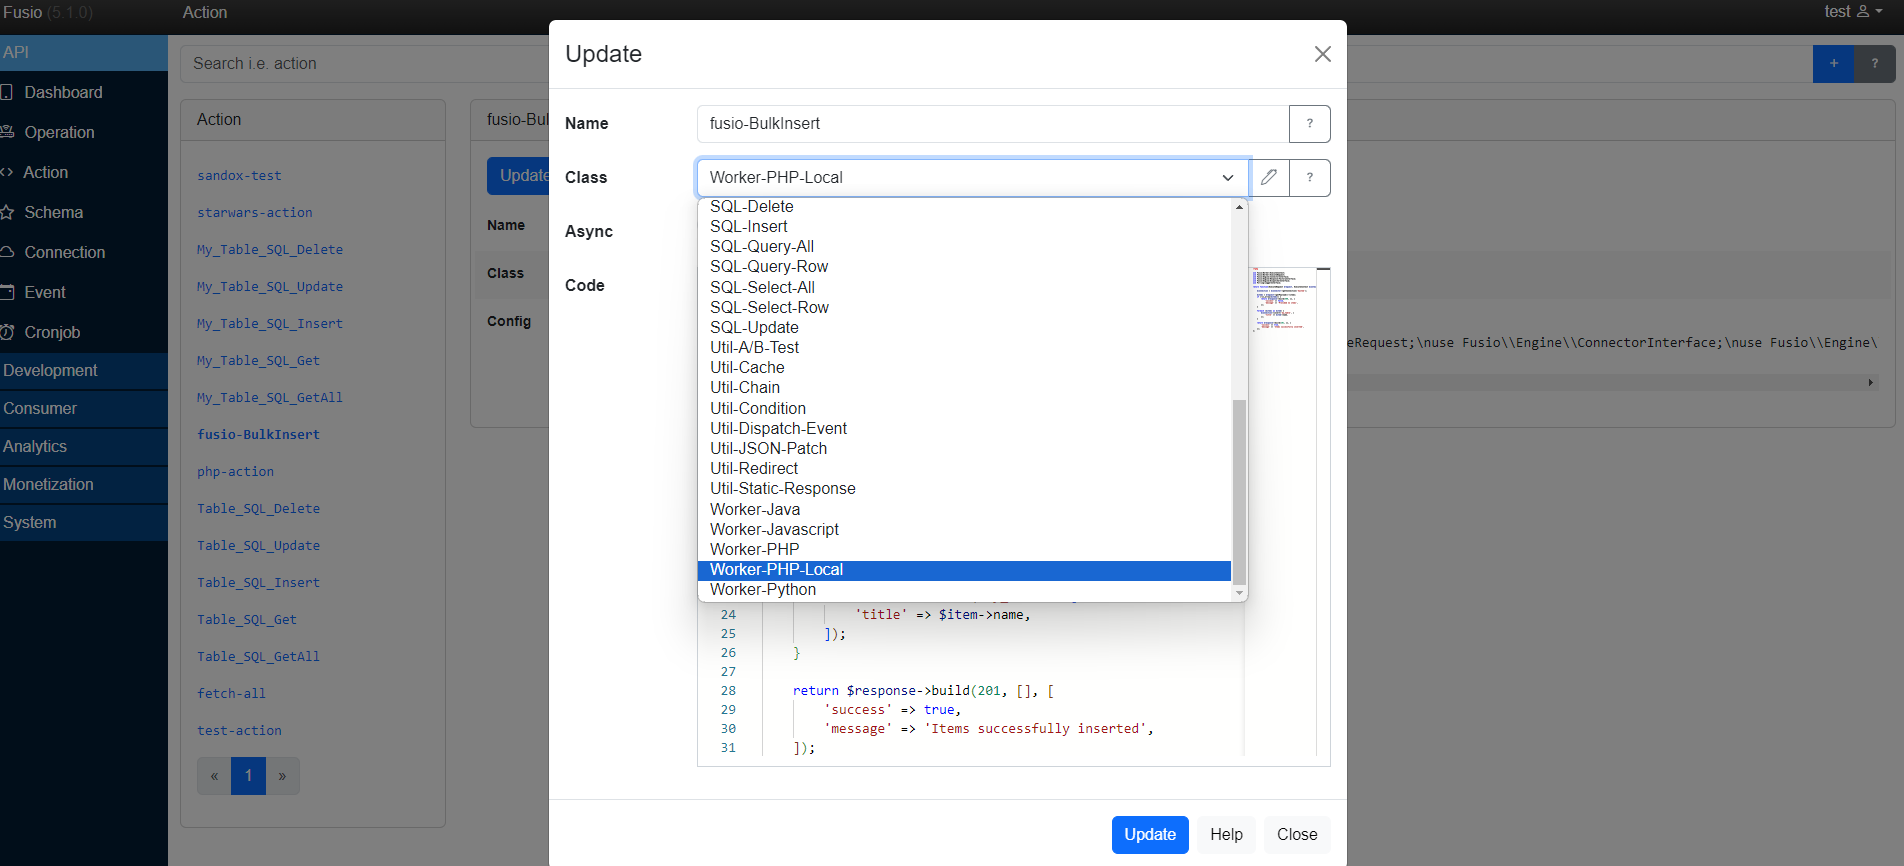Click the blue Update button in dialog footer
Screen dimensions: 1904x866
[1150, 834]
